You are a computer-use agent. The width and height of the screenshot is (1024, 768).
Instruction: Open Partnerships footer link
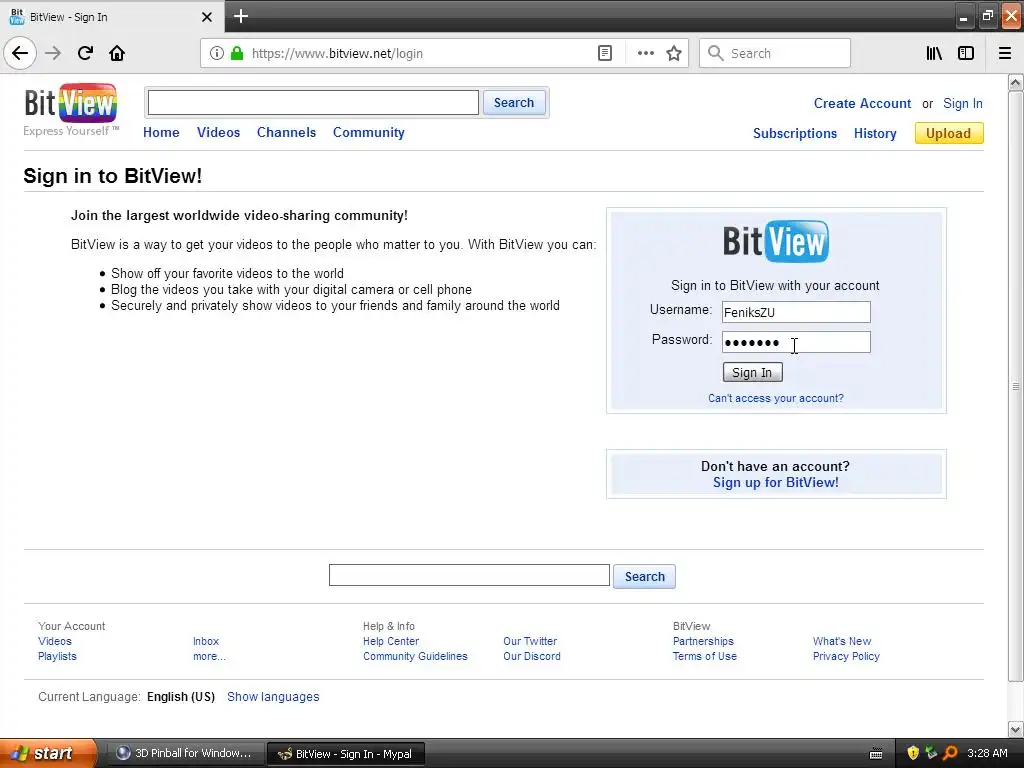pos(703,641)
